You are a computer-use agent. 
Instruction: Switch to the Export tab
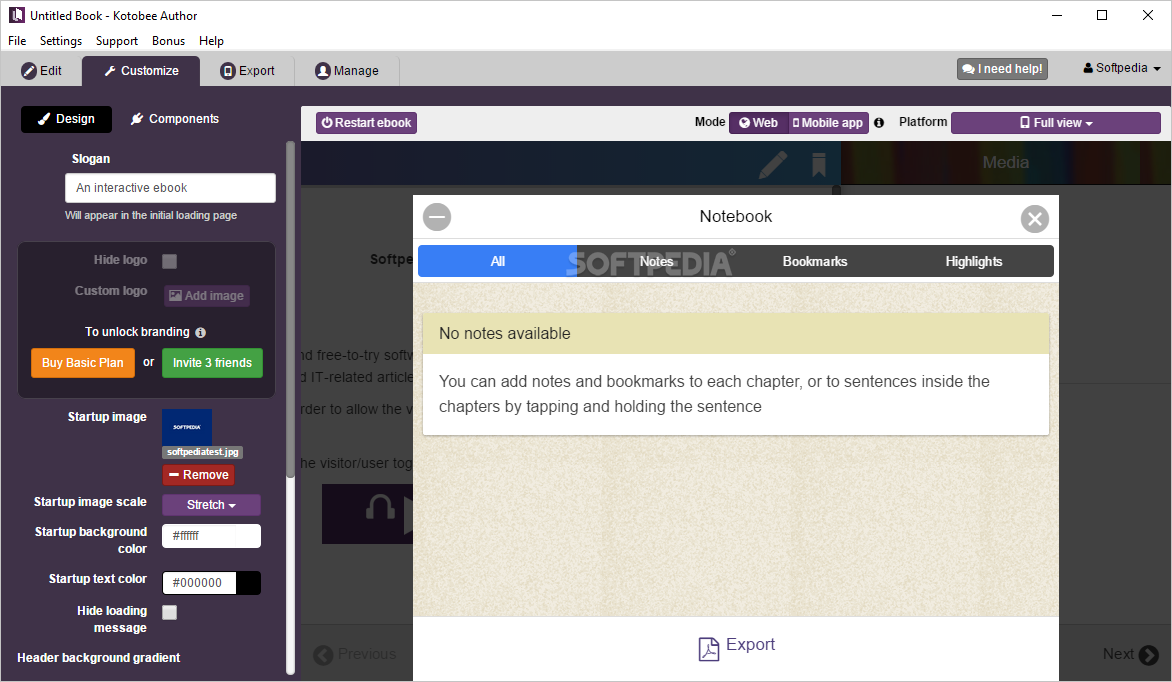click(x=247, y=71)
